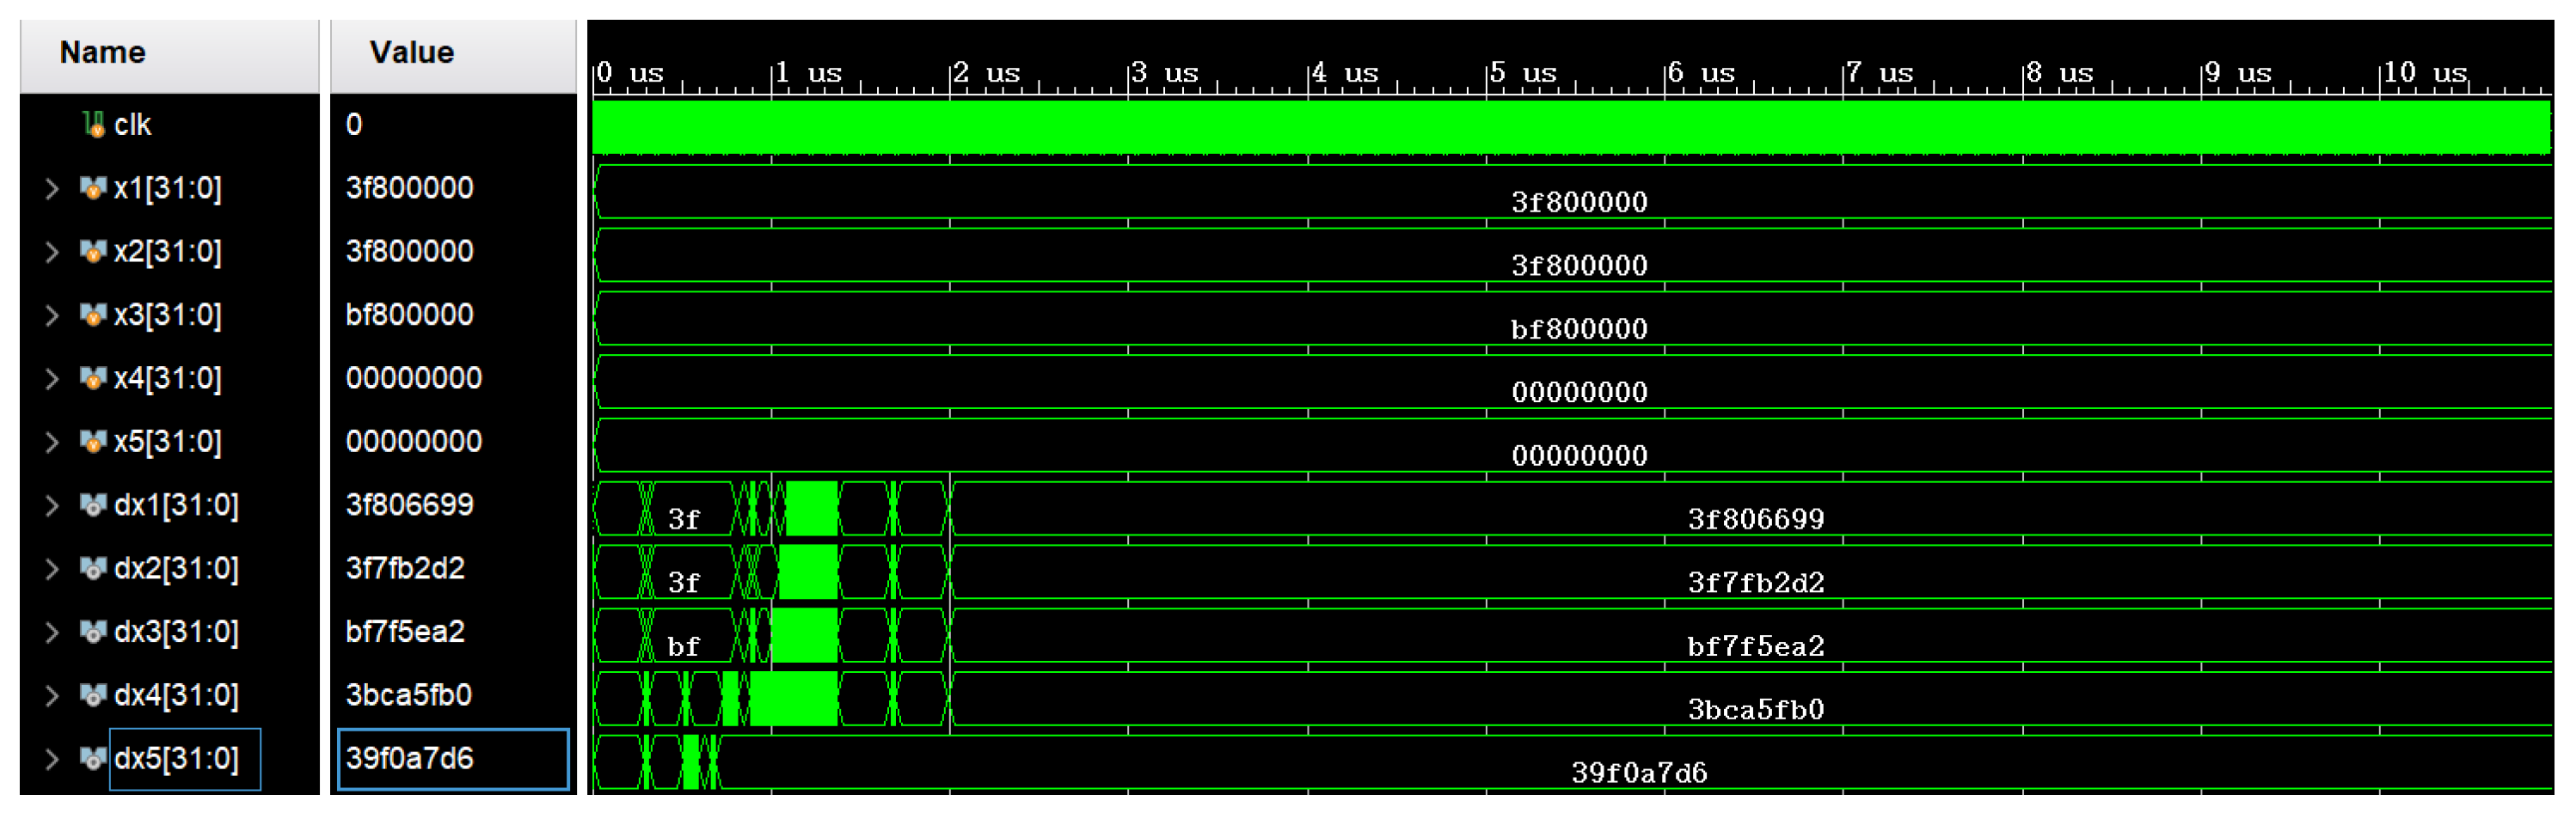Expand the dx4[31:0] bus
2576x813 pixels.
[x=52, y=695]
